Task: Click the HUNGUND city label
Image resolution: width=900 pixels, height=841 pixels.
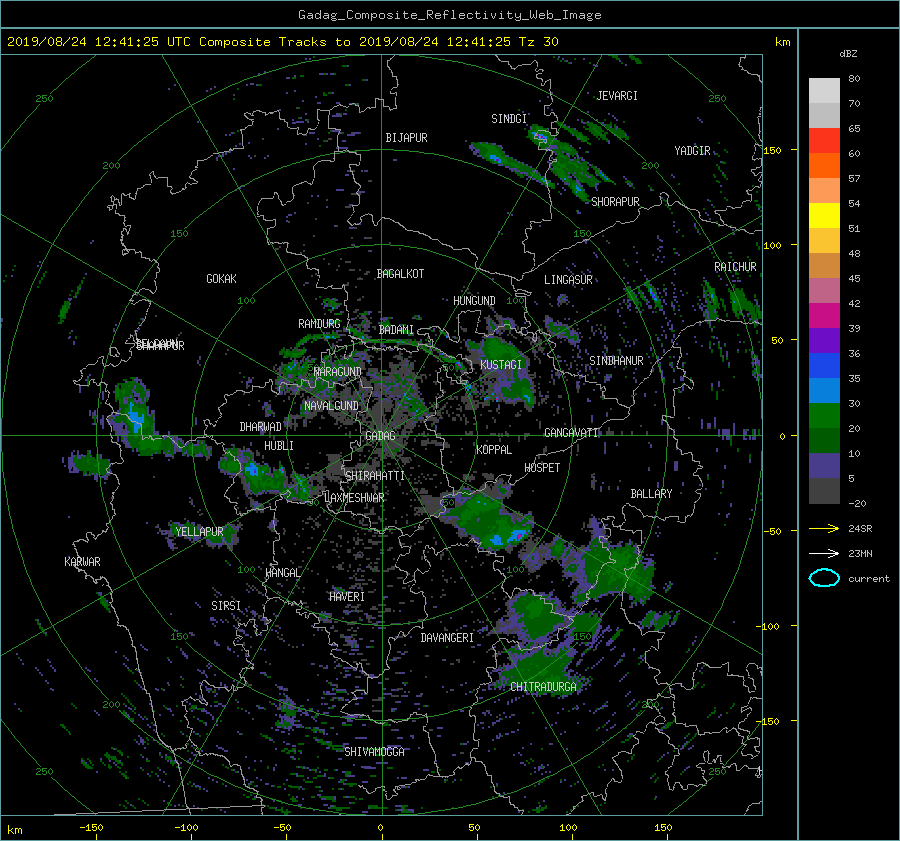Action: 474,301
